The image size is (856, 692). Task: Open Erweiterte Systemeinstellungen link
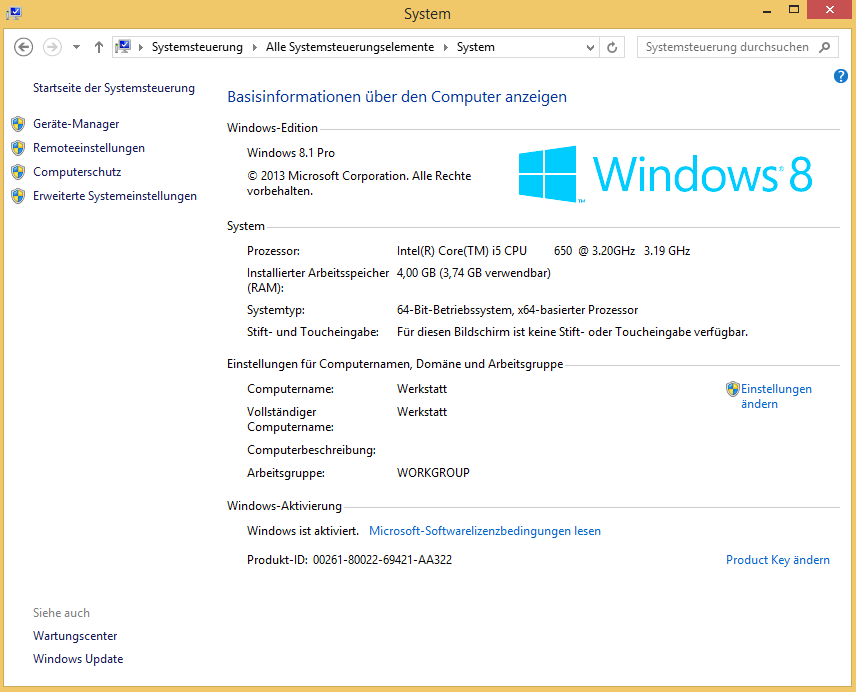(x=115, y=196)
